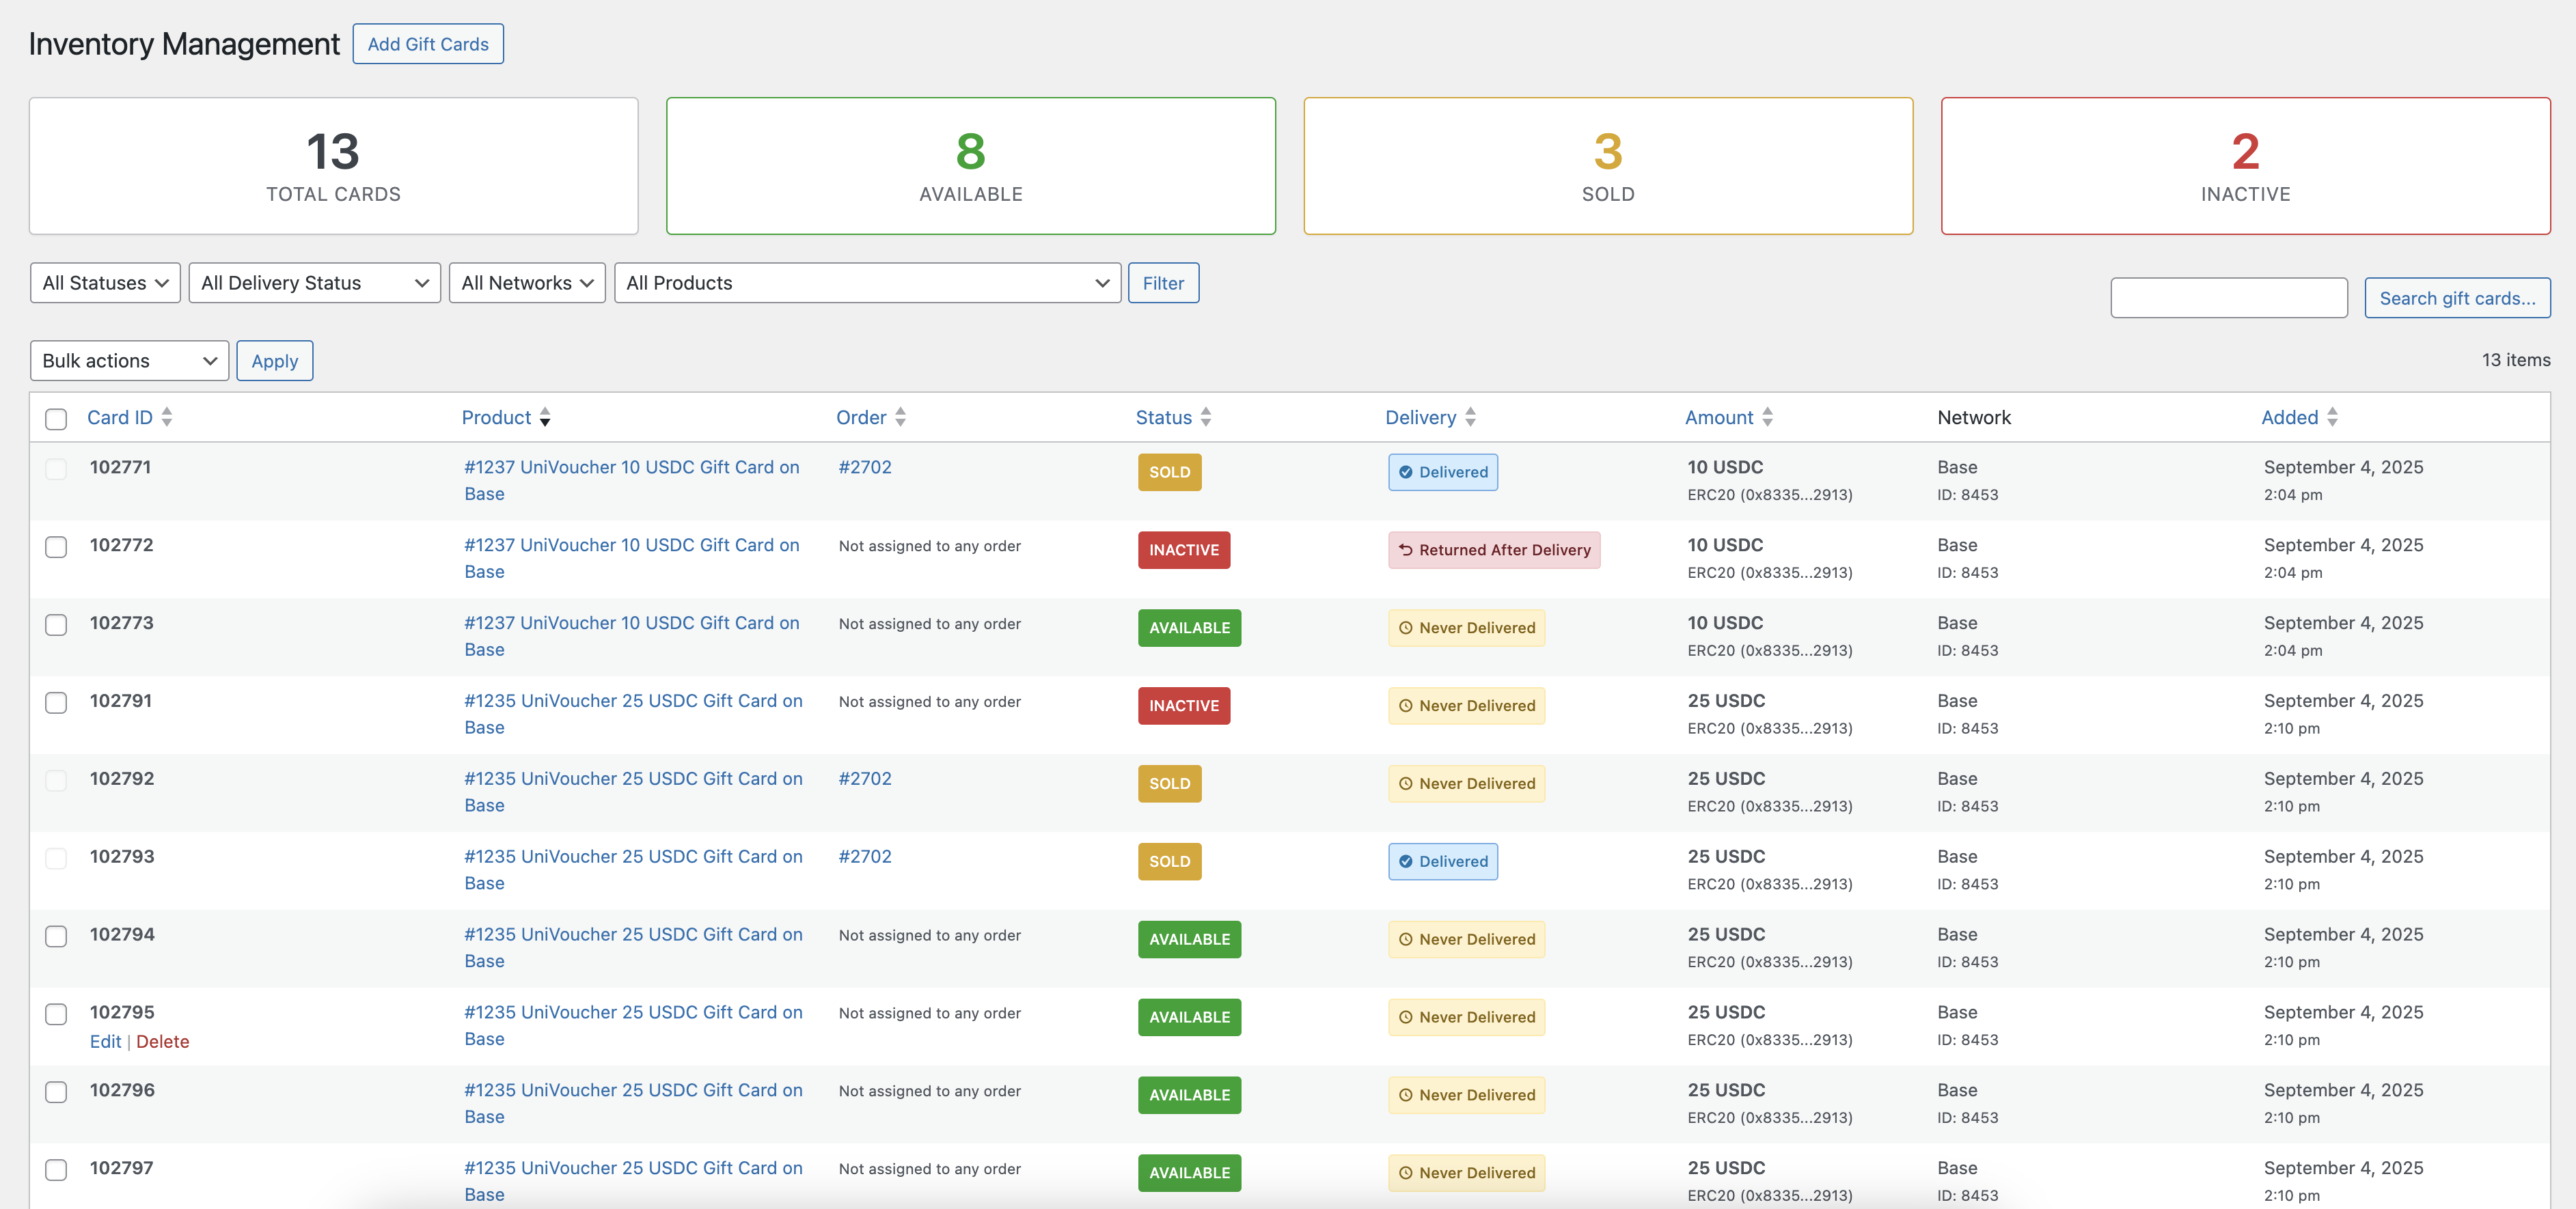The width and height of the screenshot is (2576, 1209).
Task: Click Returned After Delivery badge on card 102772
Action: [1493, 550]
